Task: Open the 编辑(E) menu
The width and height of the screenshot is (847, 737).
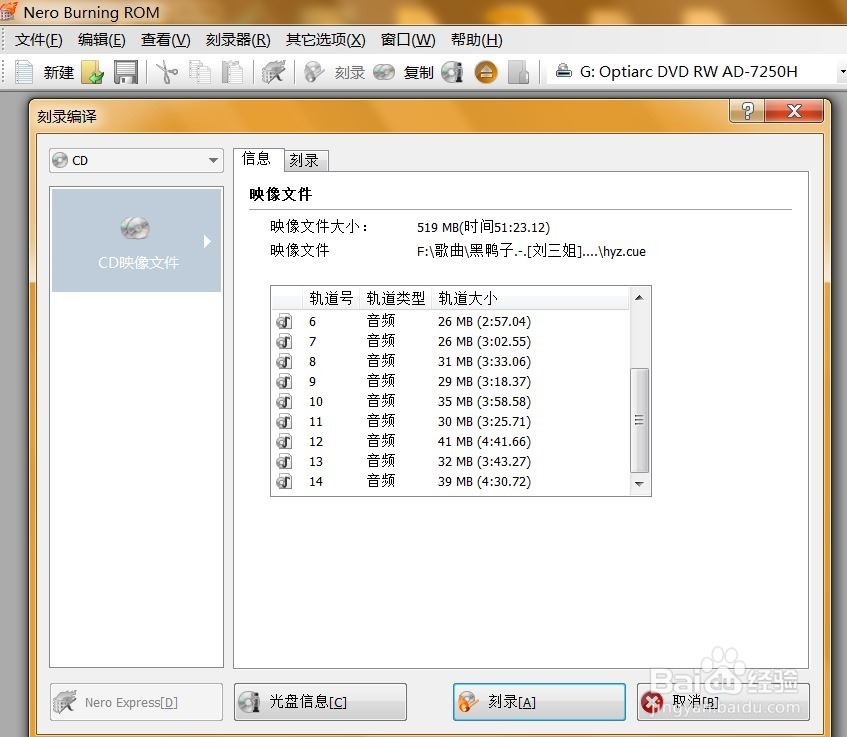Action: (102, 40)
